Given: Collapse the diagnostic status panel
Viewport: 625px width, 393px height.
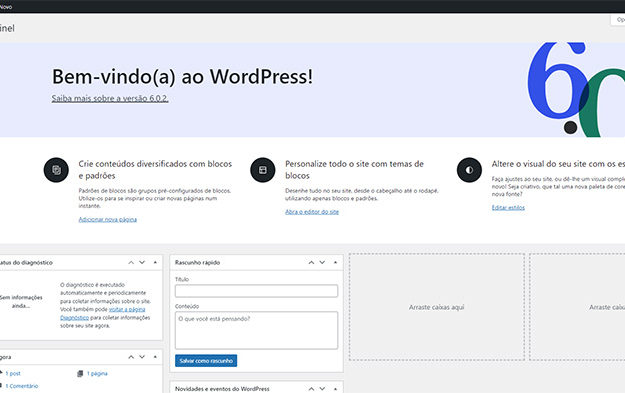Looking at the screenshot, I should coord(155,262).
